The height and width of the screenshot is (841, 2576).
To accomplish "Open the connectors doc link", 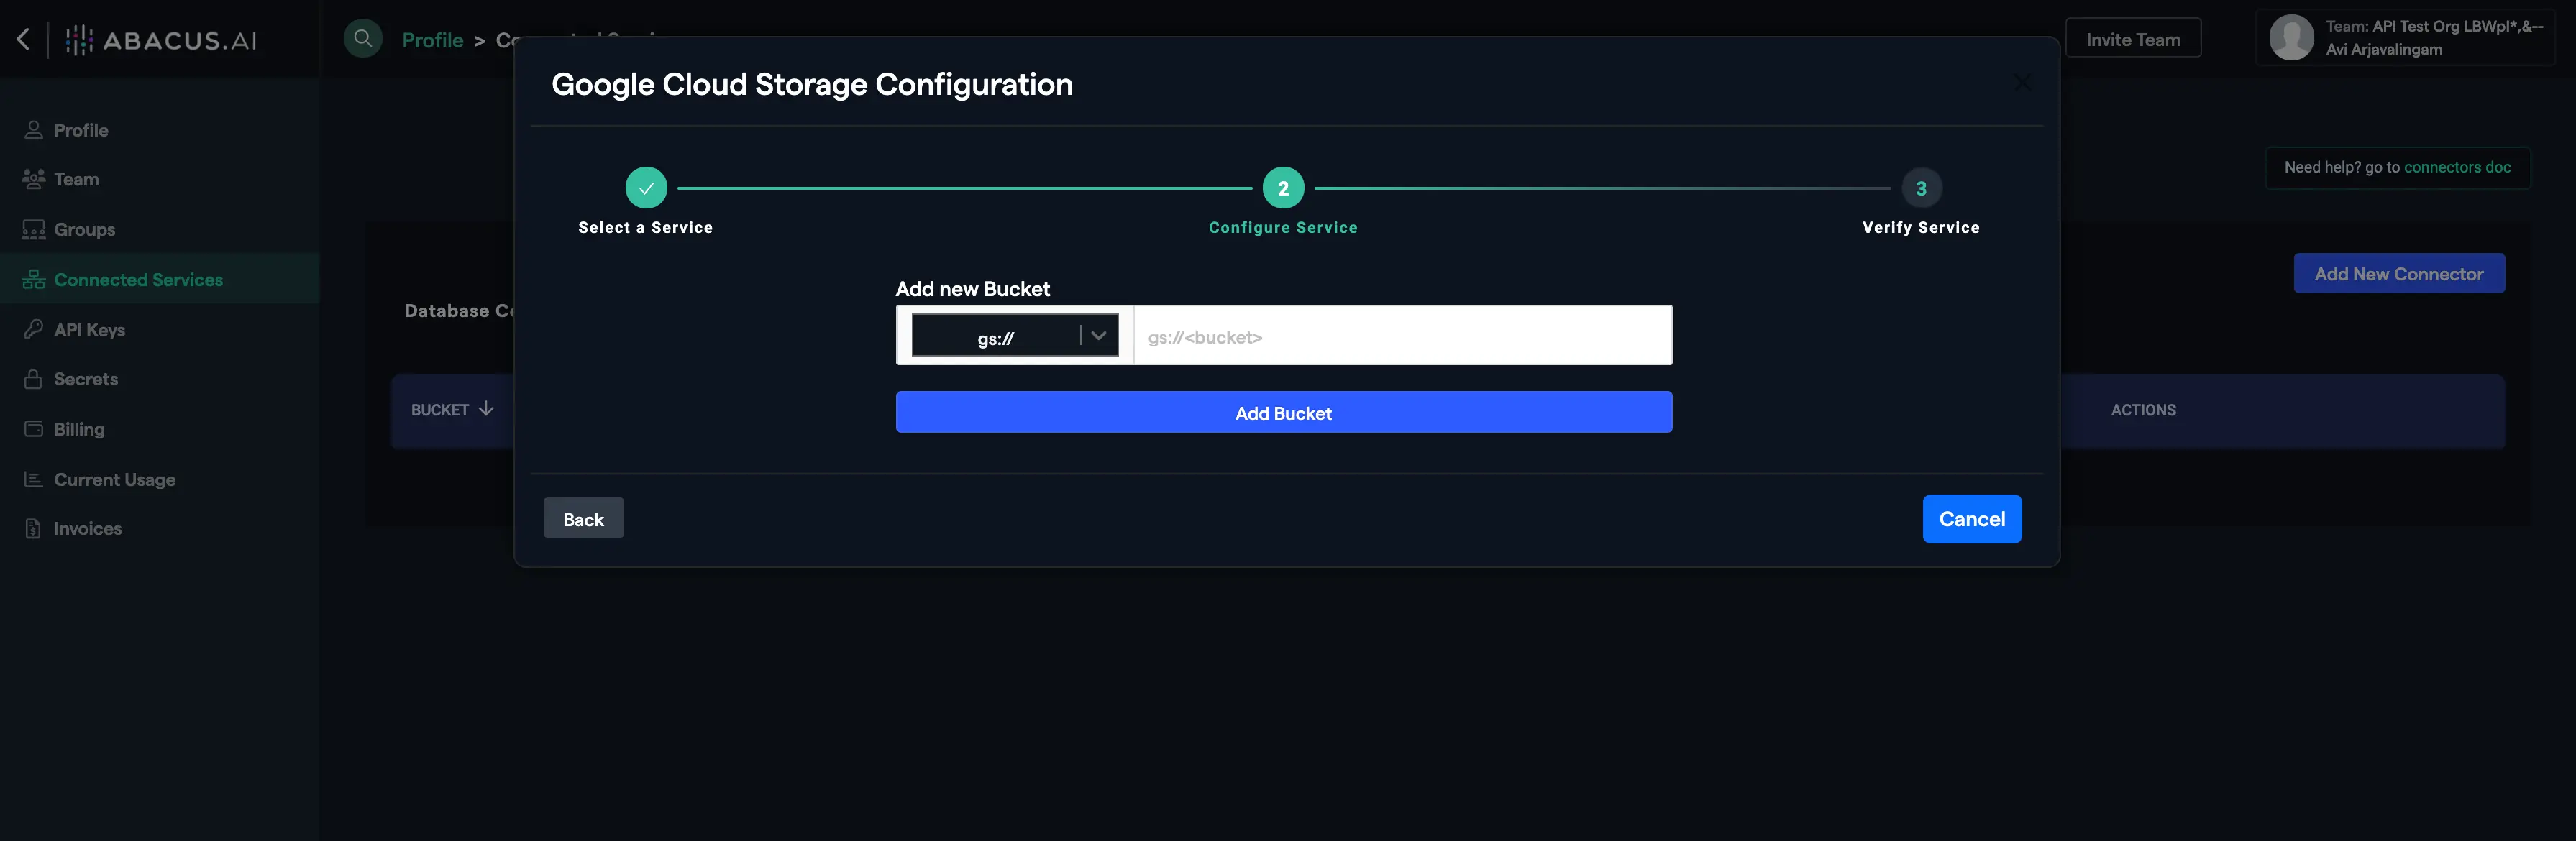I will point(2456,167).
